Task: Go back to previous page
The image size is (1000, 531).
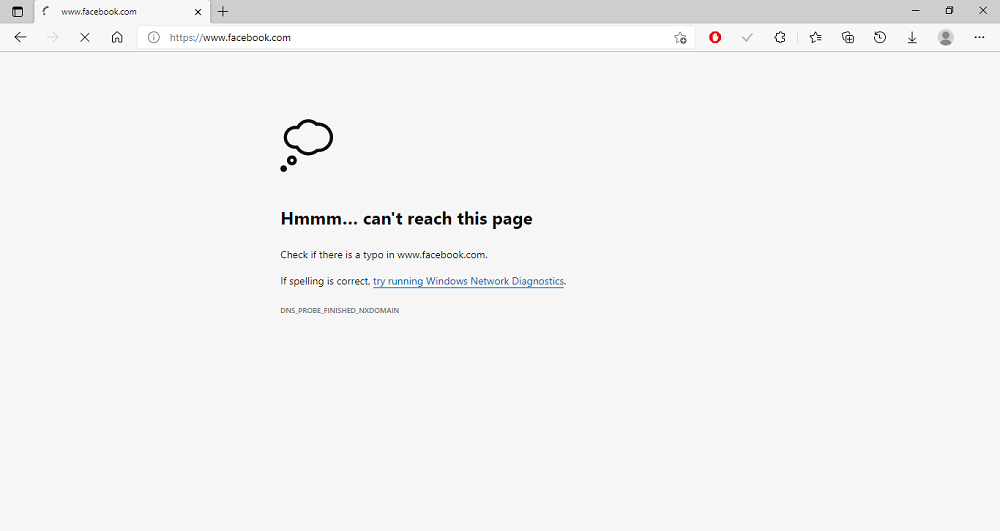Action: pyautogui.click(x=20, y=38)
